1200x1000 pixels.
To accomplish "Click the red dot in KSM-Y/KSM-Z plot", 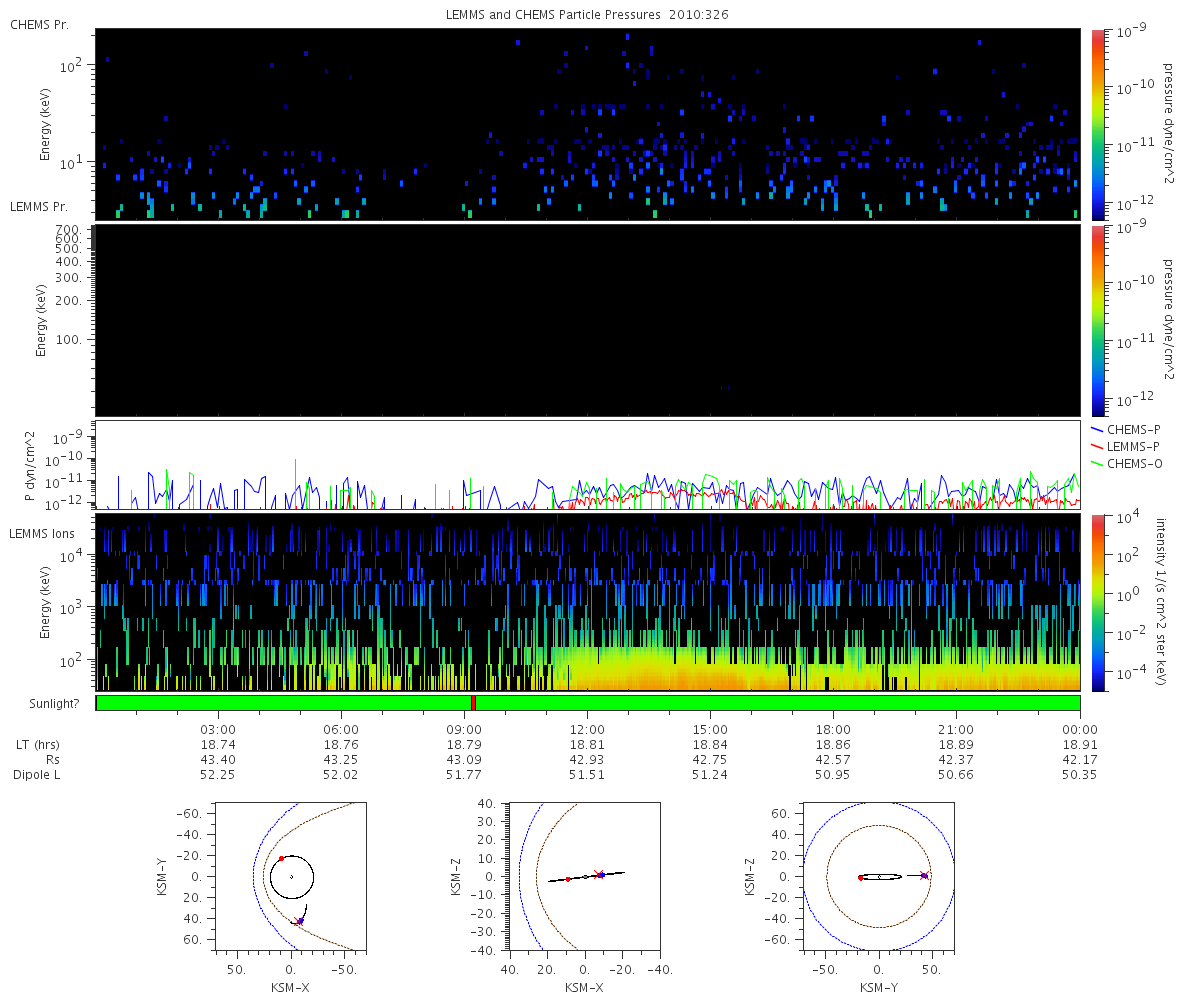I will 861,878.
